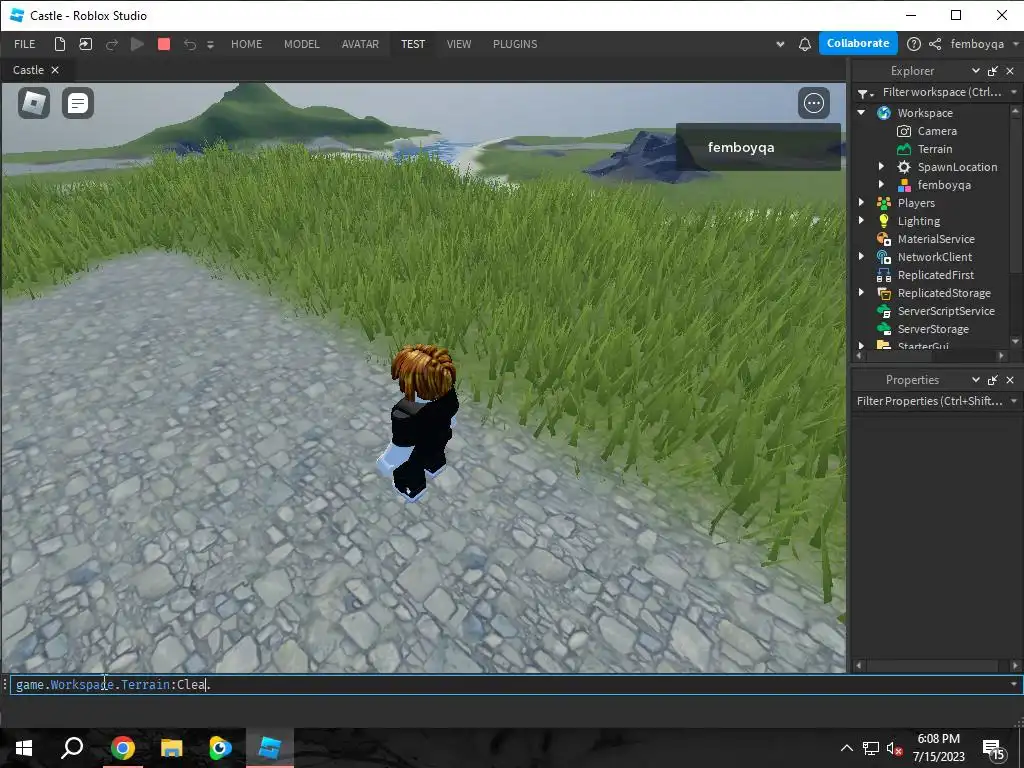Click the New file icon

tap(59, 44)
